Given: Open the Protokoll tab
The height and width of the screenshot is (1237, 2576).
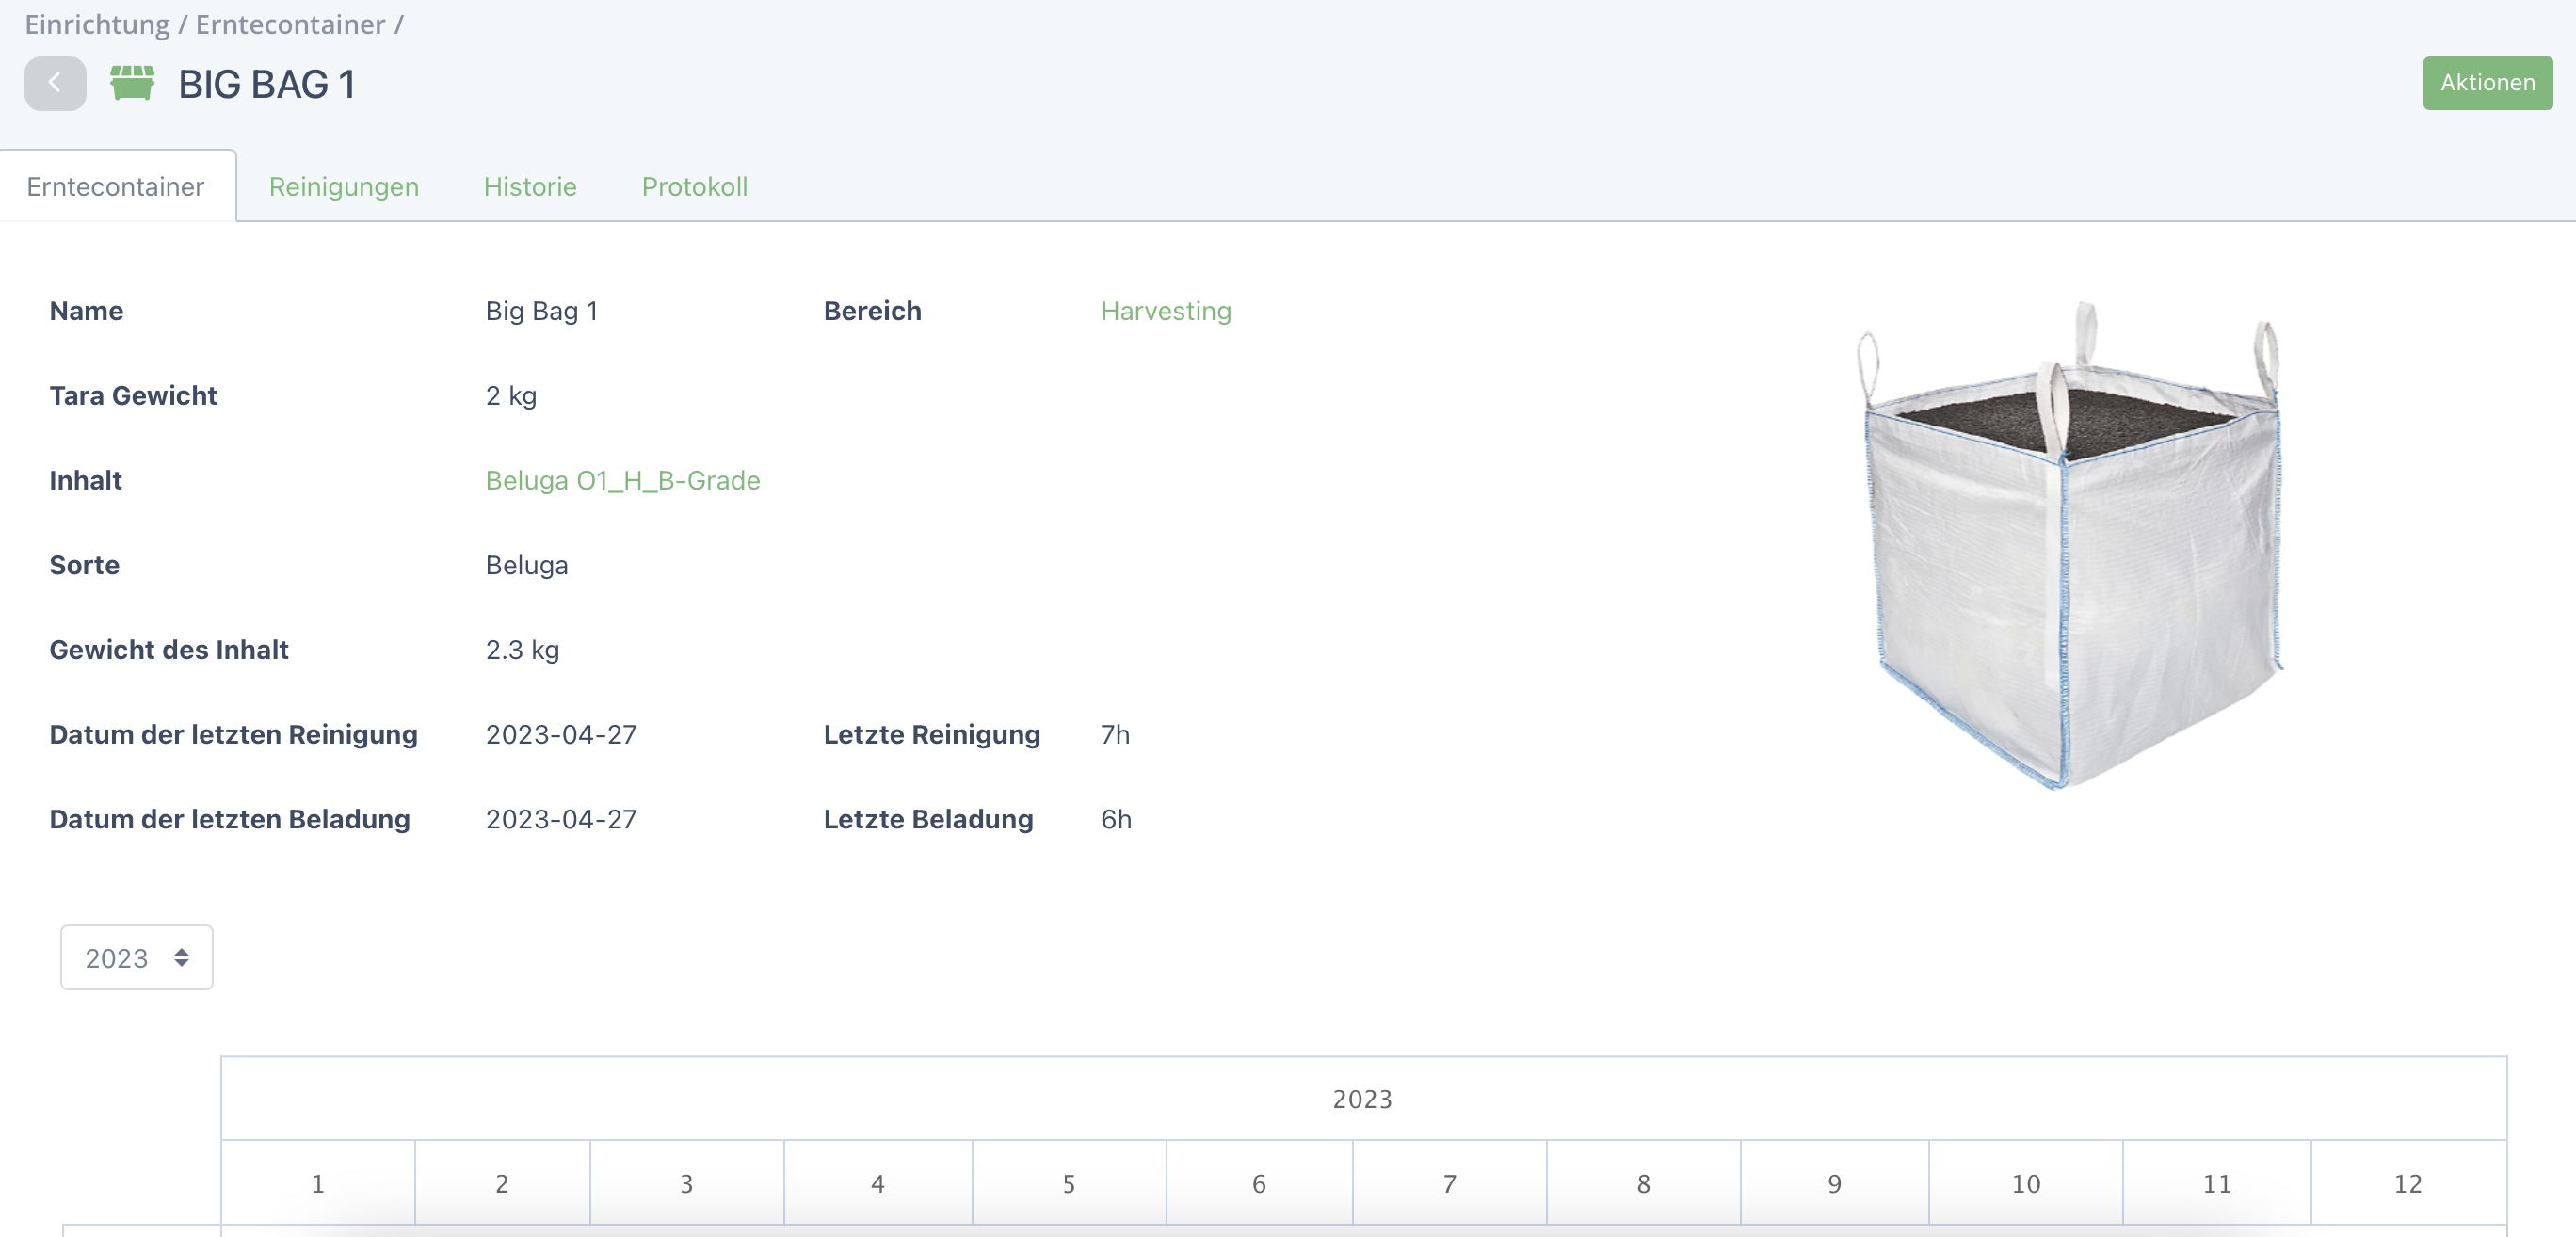Looking at the screenshot, I should pyautogui.click(x=695, y=187).
